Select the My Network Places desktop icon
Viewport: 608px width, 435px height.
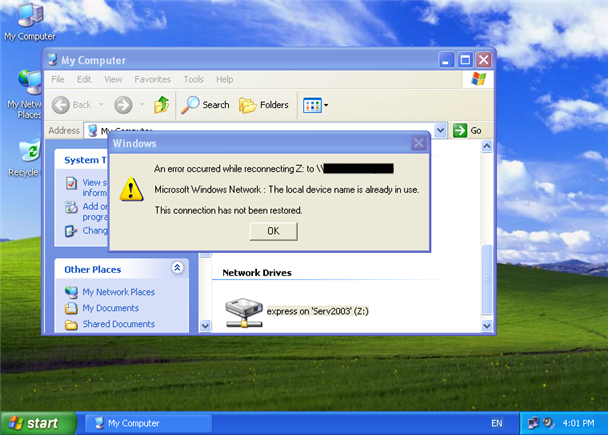(x=25, y=95)
